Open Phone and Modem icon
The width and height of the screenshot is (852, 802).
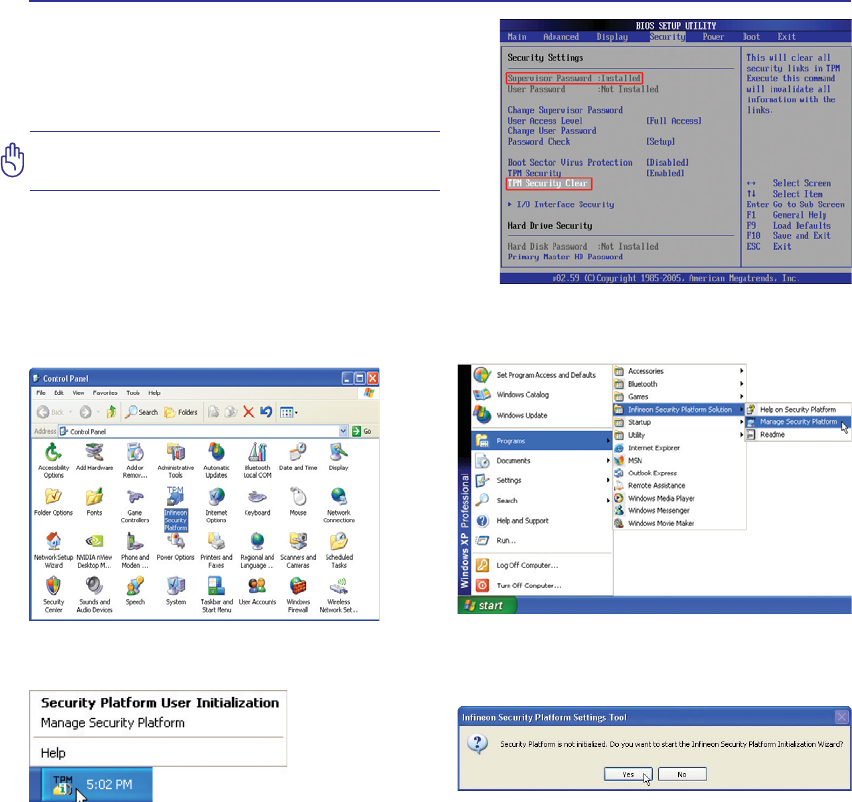coord(135,550)
